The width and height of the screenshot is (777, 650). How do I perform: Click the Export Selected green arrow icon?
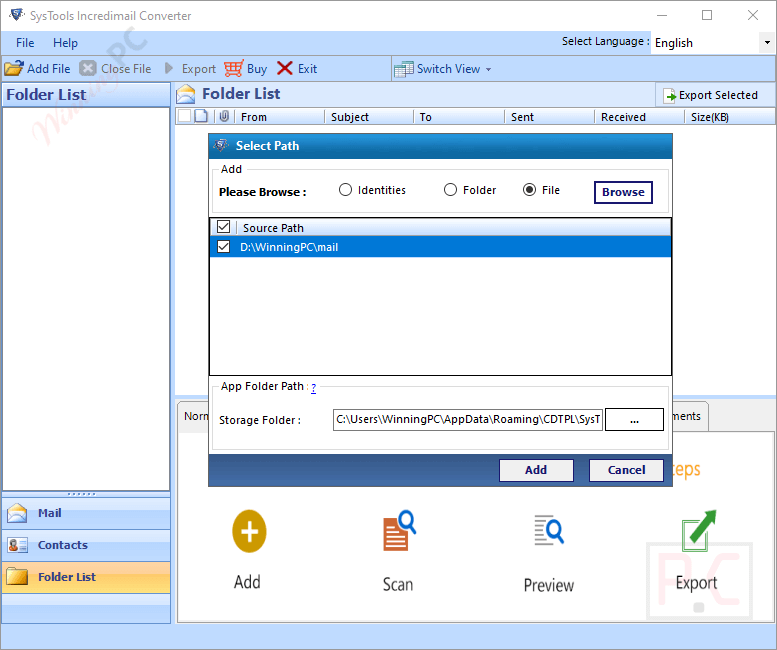coord(670,96)
